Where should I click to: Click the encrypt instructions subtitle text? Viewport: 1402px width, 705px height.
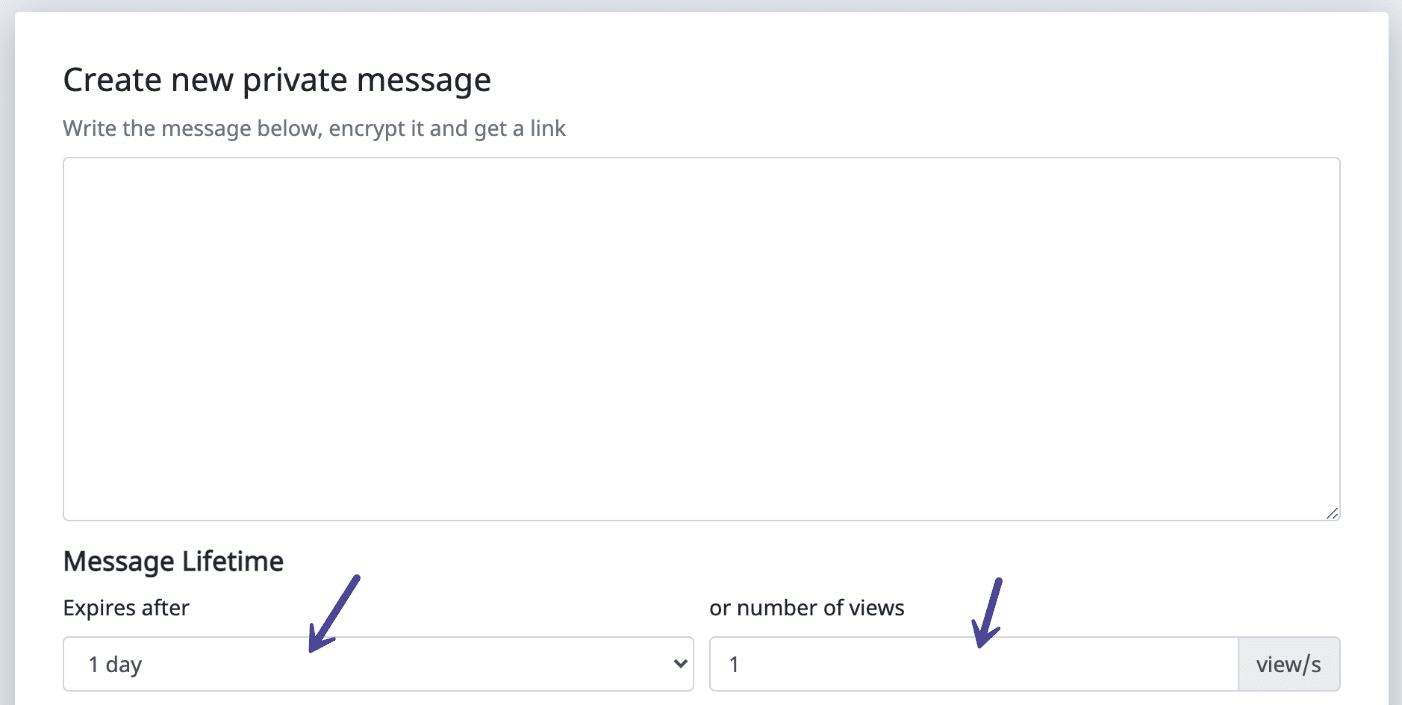click(x=314, y=128)
